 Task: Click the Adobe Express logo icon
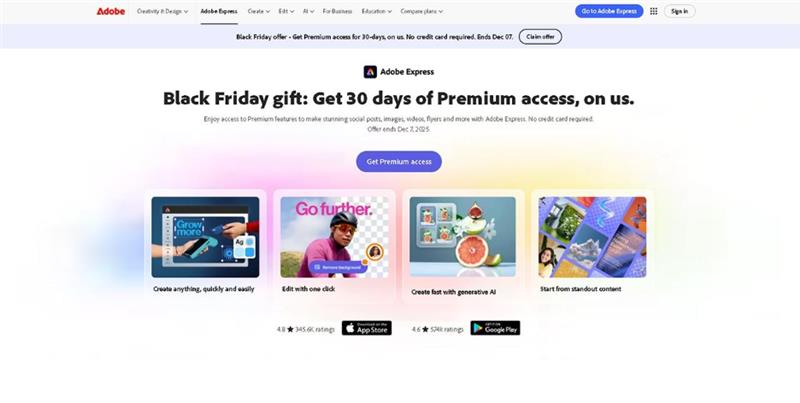(370, 72)
